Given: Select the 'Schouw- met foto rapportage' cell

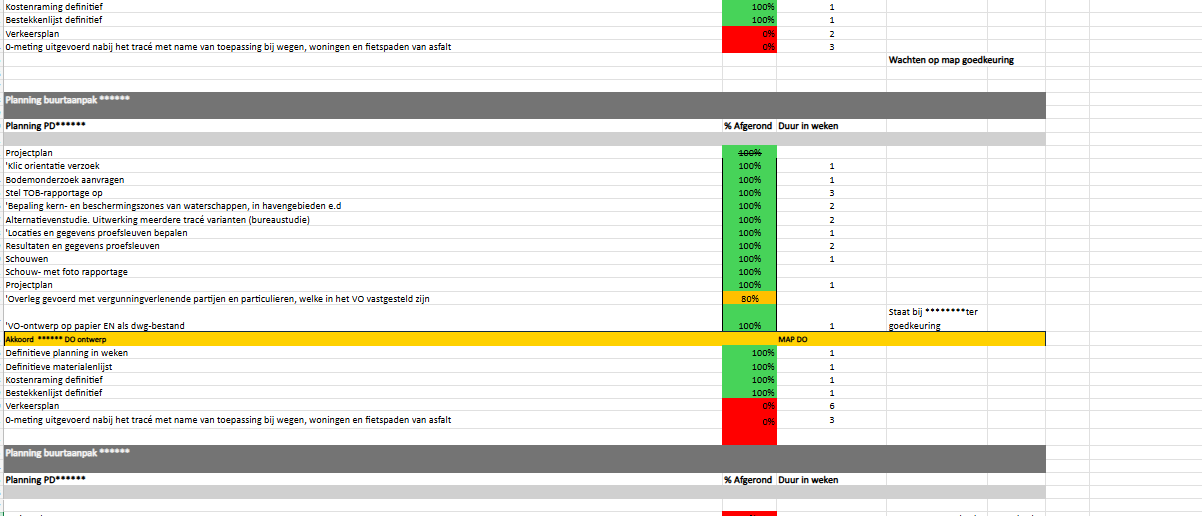Looking at the screenshot, I should tap(66, 272).
